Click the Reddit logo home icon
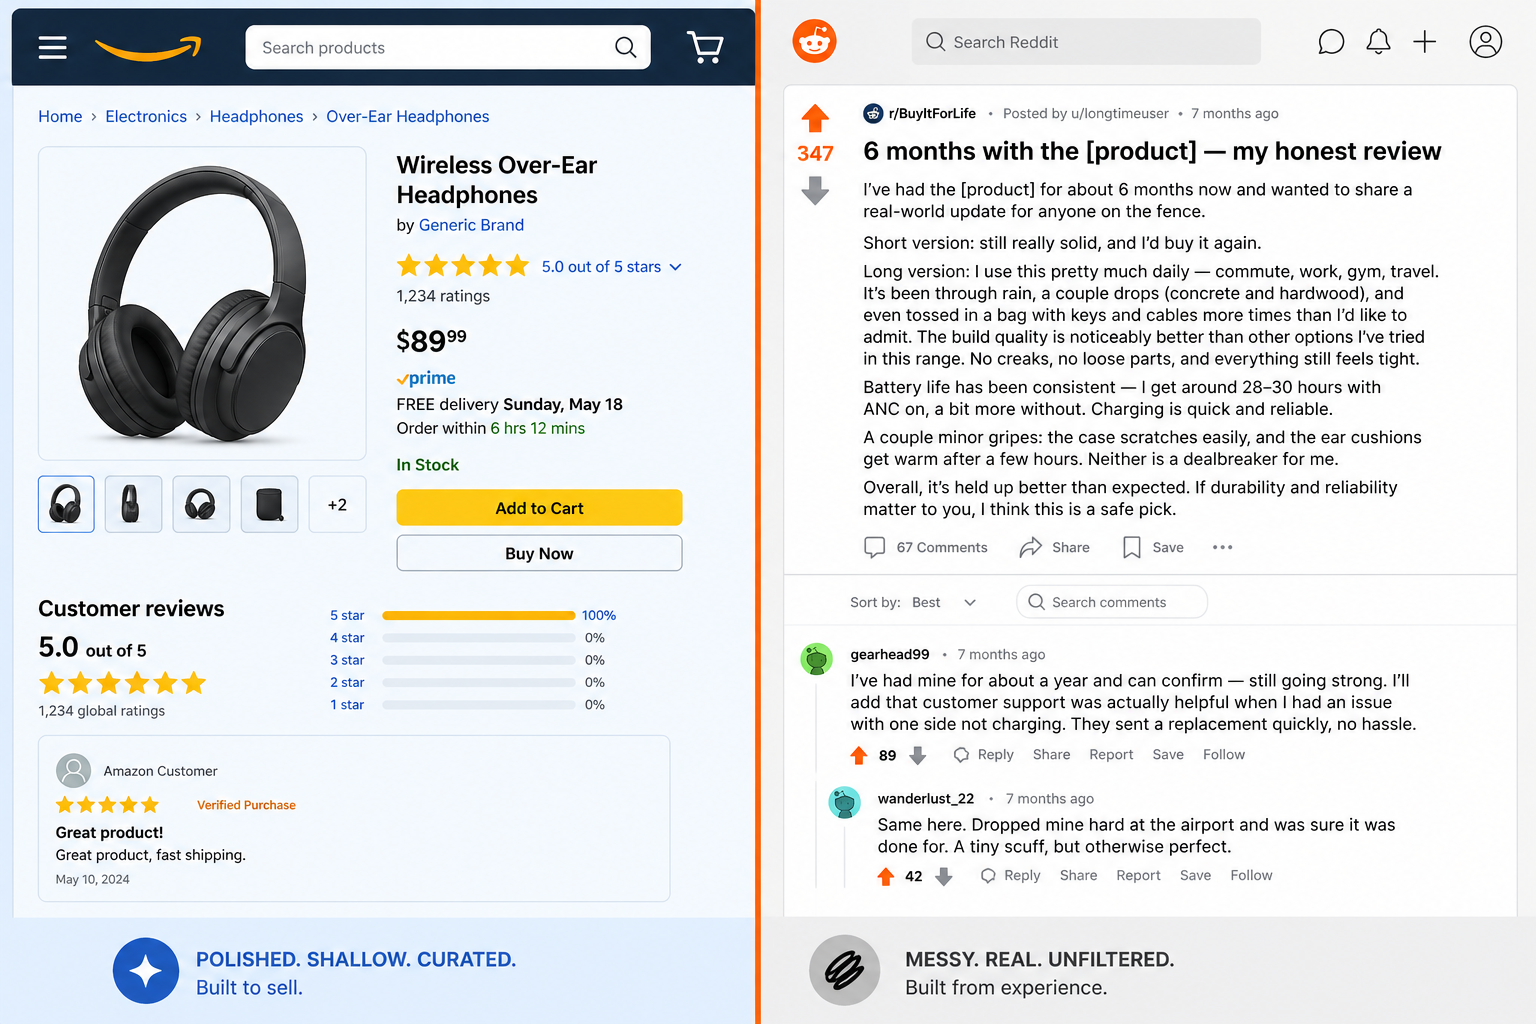The width and height of the screenshot is (1536, 1024). pos(814,42)
